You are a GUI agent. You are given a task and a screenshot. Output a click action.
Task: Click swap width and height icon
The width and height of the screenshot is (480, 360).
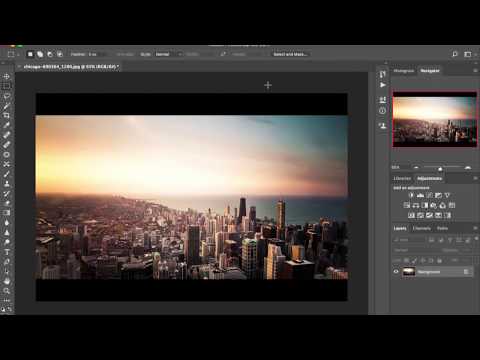coord(223,54)
